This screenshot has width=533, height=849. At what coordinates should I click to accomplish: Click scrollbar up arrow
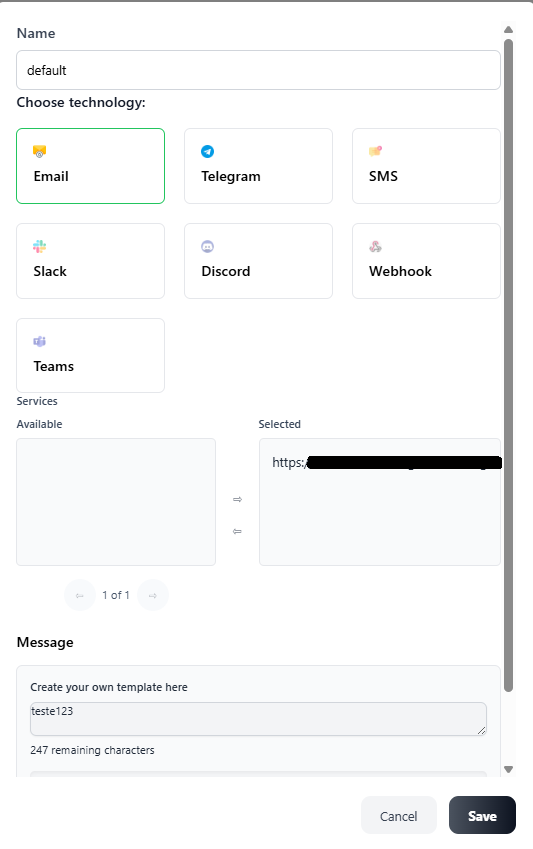pyautogui.click(x=508, y=30)
